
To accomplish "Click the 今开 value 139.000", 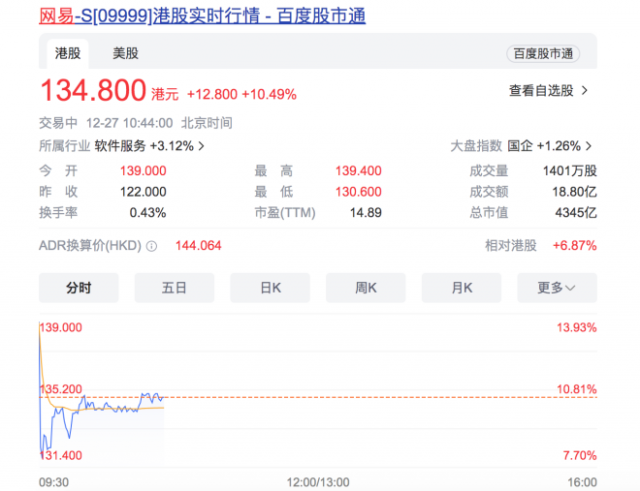I will [143, 171].
